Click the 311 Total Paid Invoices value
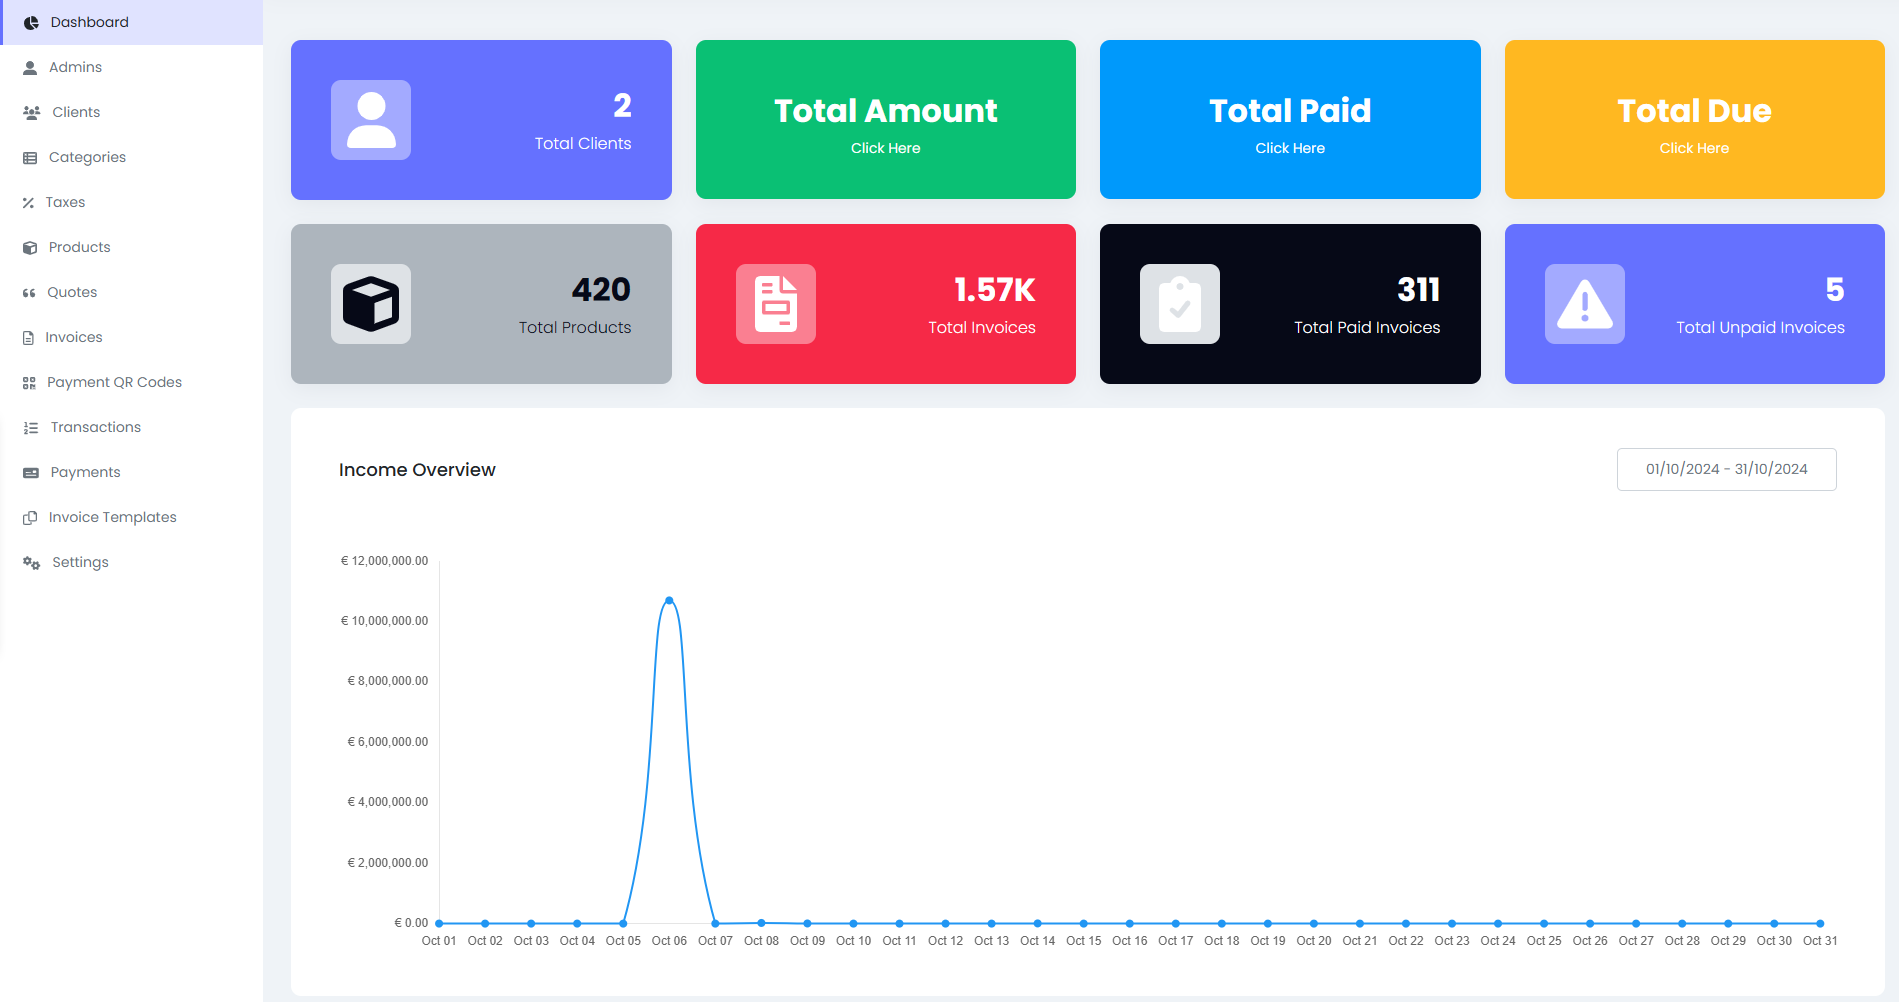 1419,290
